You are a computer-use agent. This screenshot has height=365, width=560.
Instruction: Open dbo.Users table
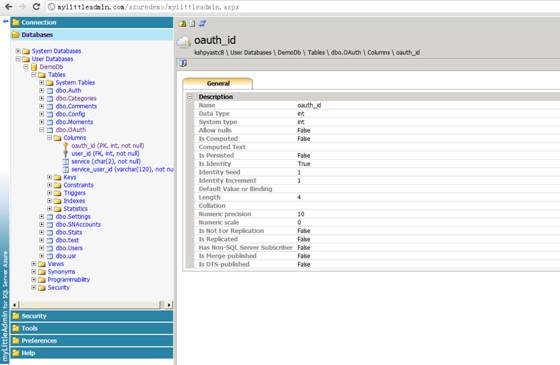click(x=69, y=248)
